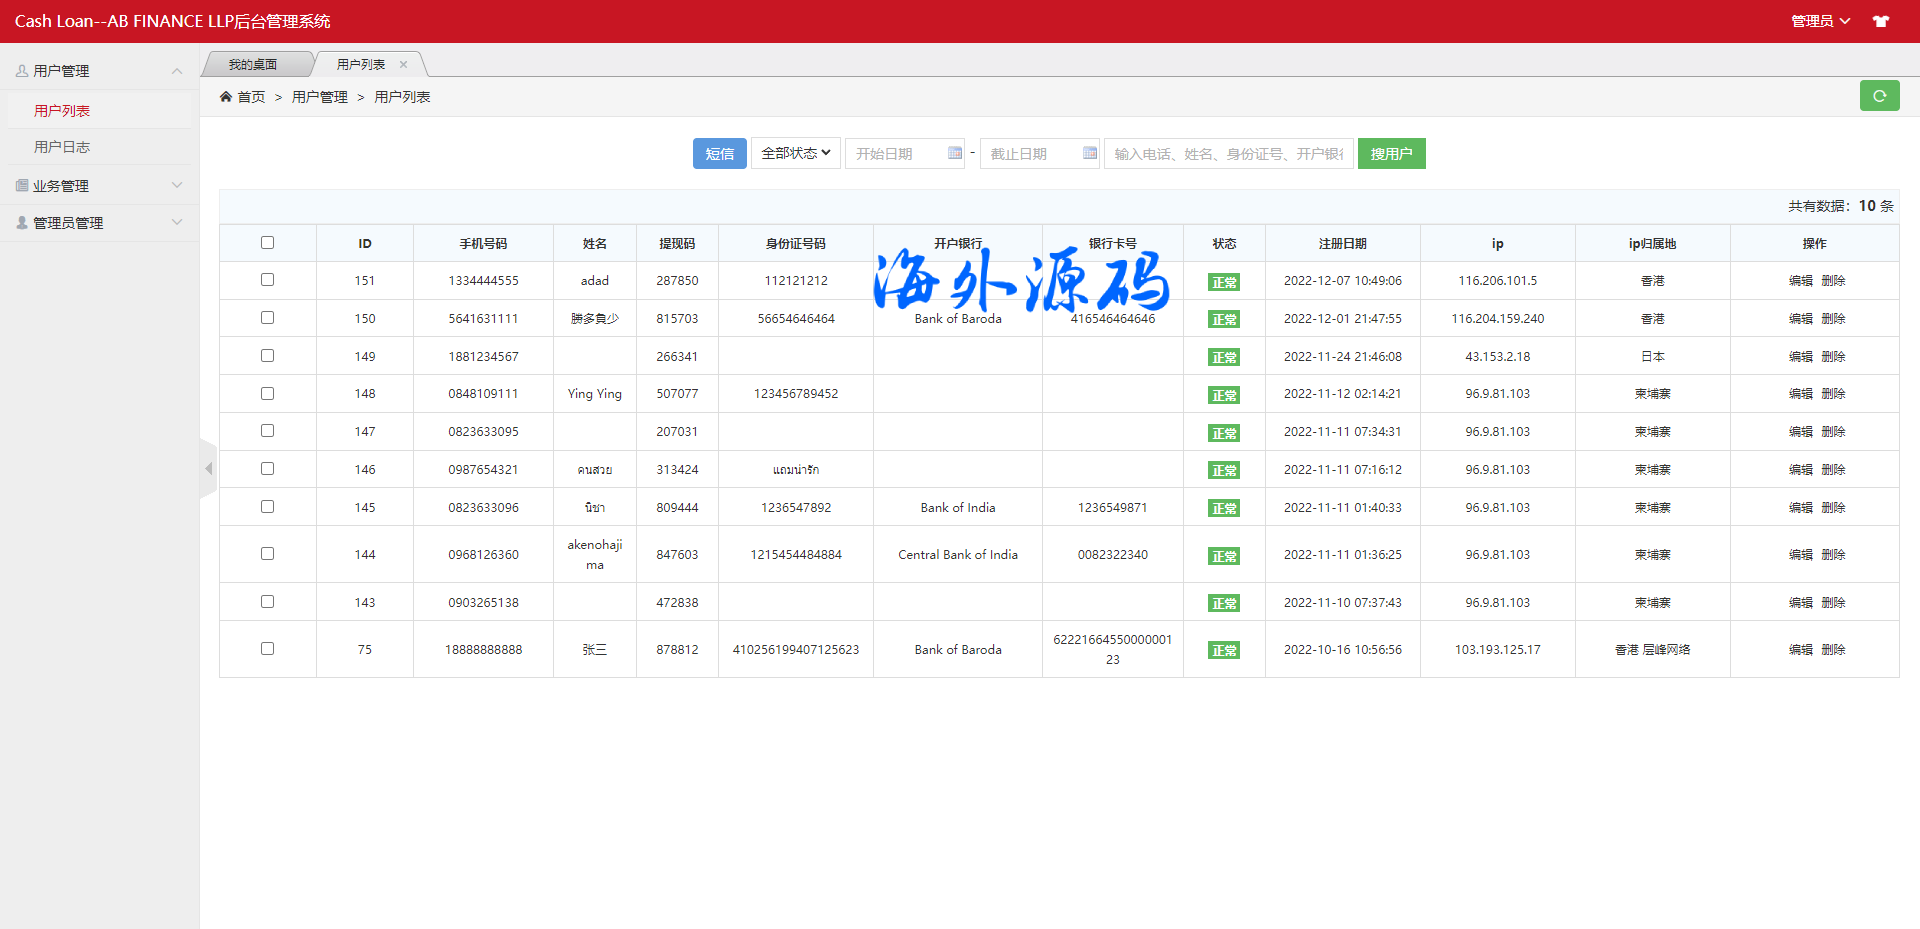Close the 用户列表 tab with X icon

pos(404,65)
